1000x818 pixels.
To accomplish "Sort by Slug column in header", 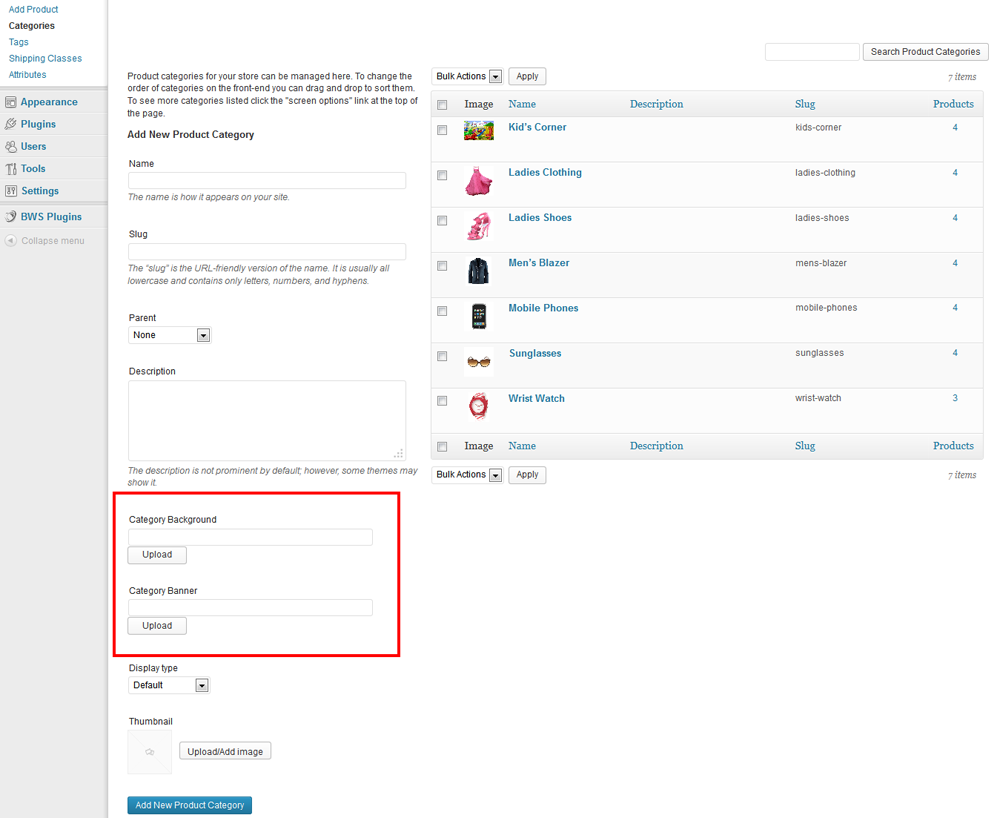I will point(805,104).
